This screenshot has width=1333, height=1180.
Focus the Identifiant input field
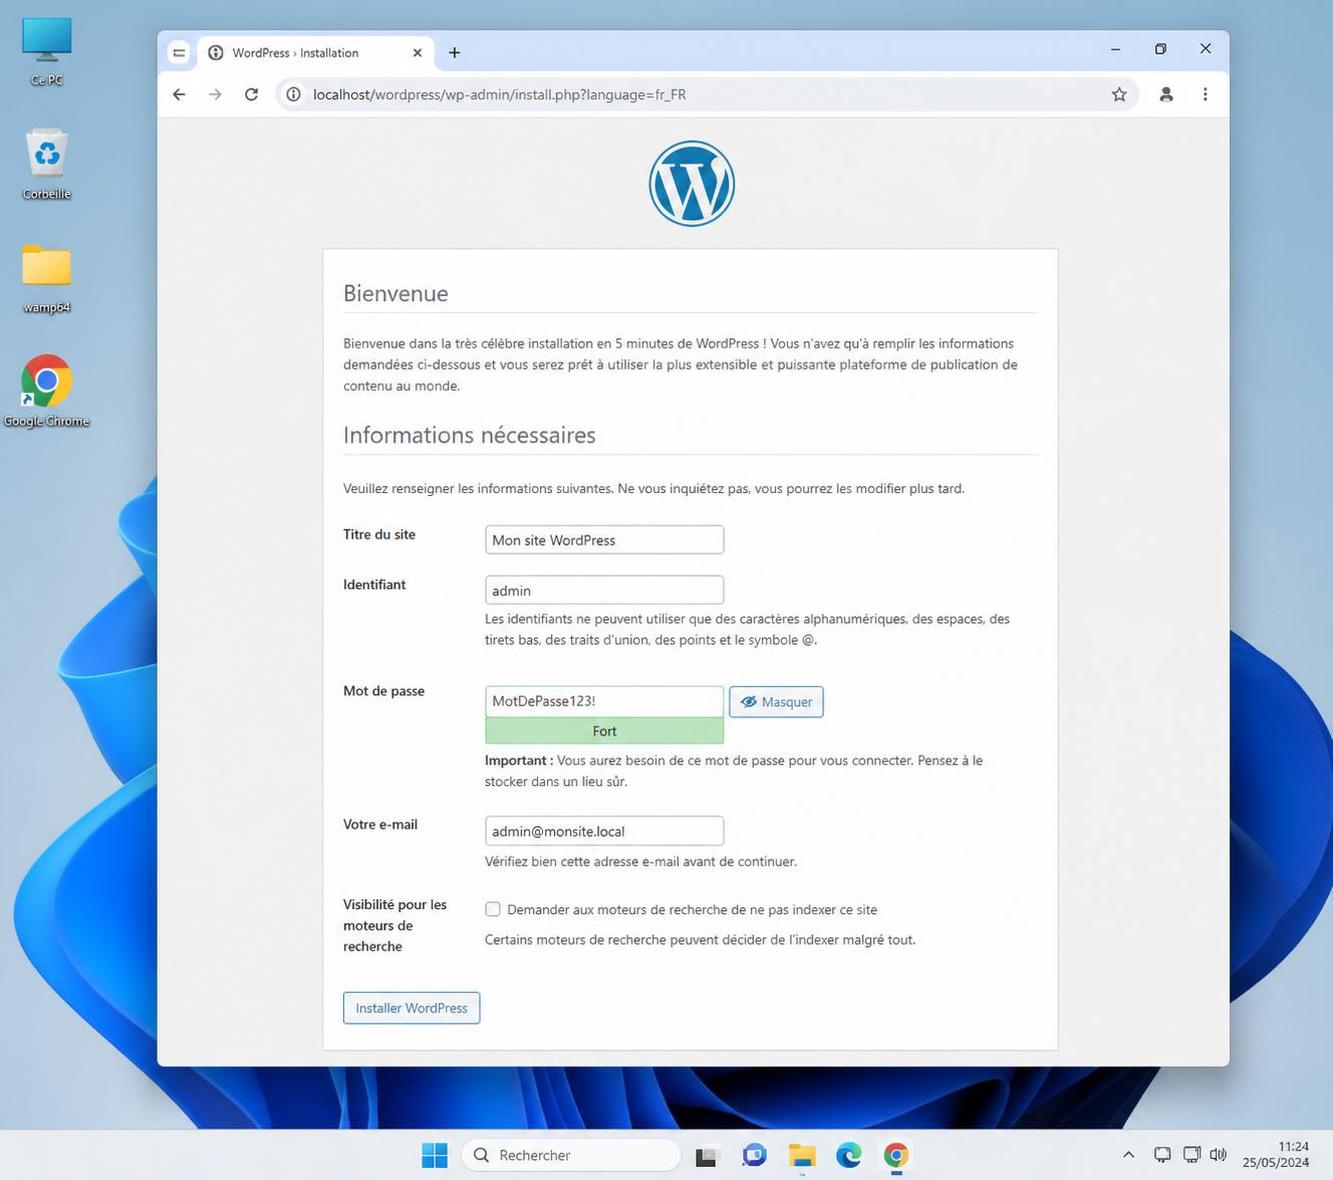point(604,590)
